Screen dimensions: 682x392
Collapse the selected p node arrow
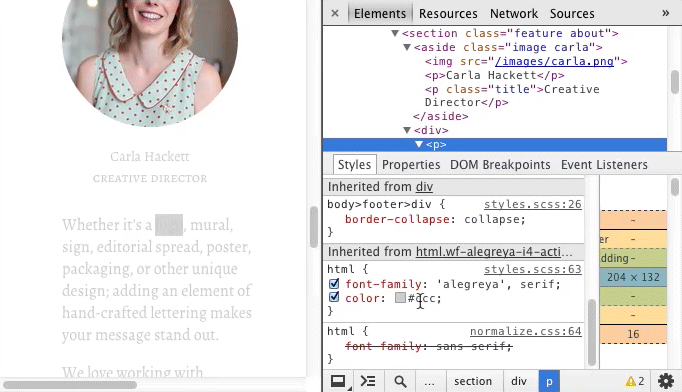(x=419, y=144)
